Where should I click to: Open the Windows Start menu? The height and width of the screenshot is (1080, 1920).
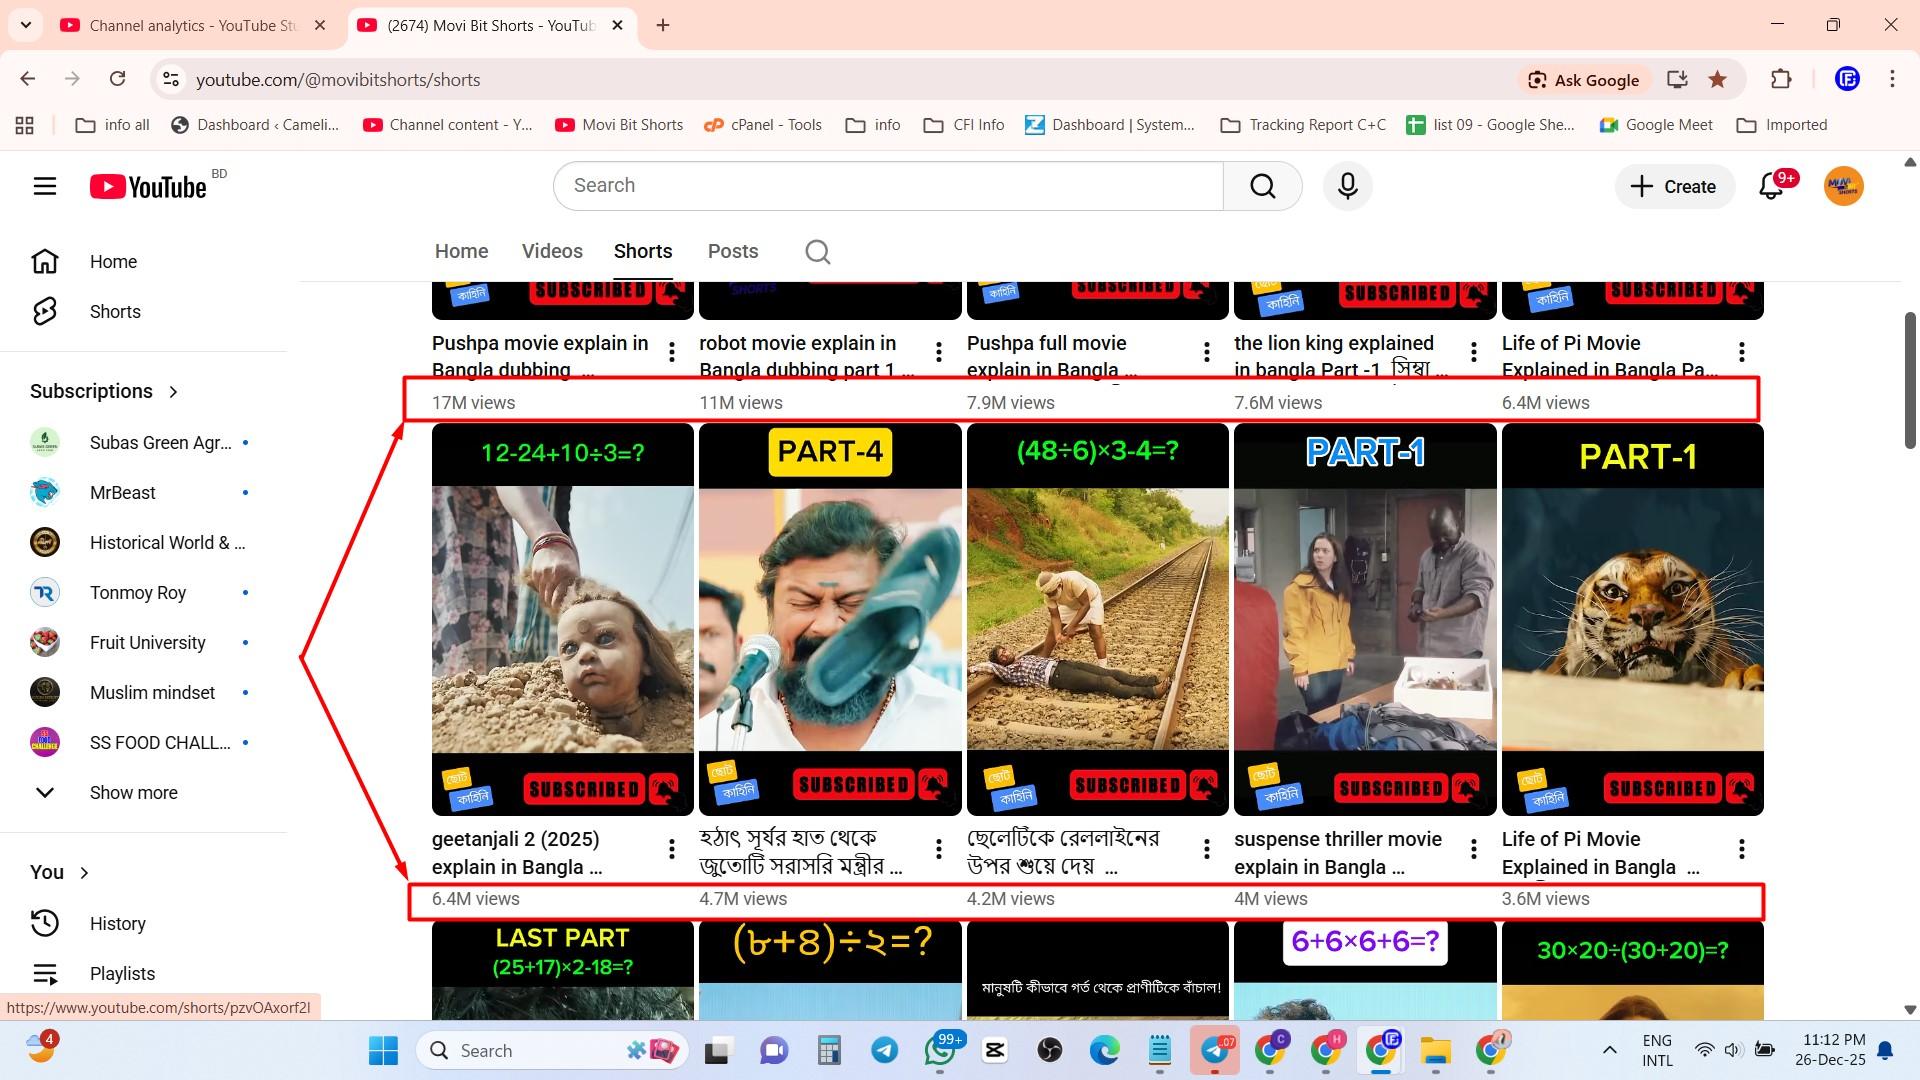383,1050
